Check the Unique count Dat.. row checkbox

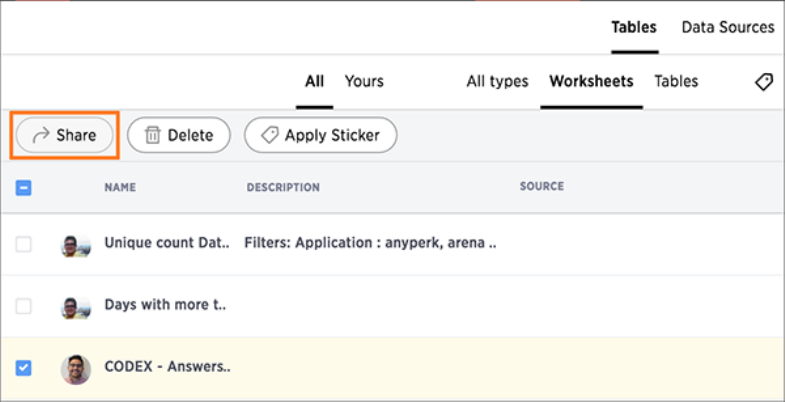coord(24,244)
